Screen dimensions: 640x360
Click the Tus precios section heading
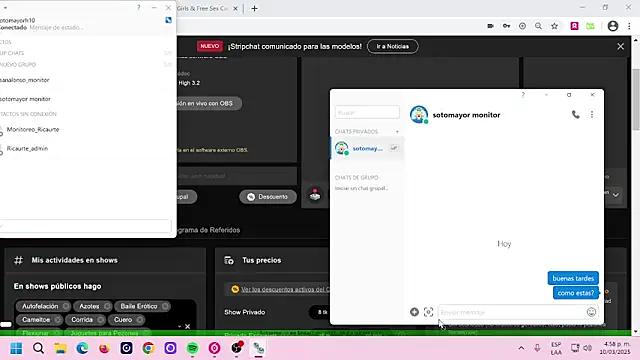261,260
